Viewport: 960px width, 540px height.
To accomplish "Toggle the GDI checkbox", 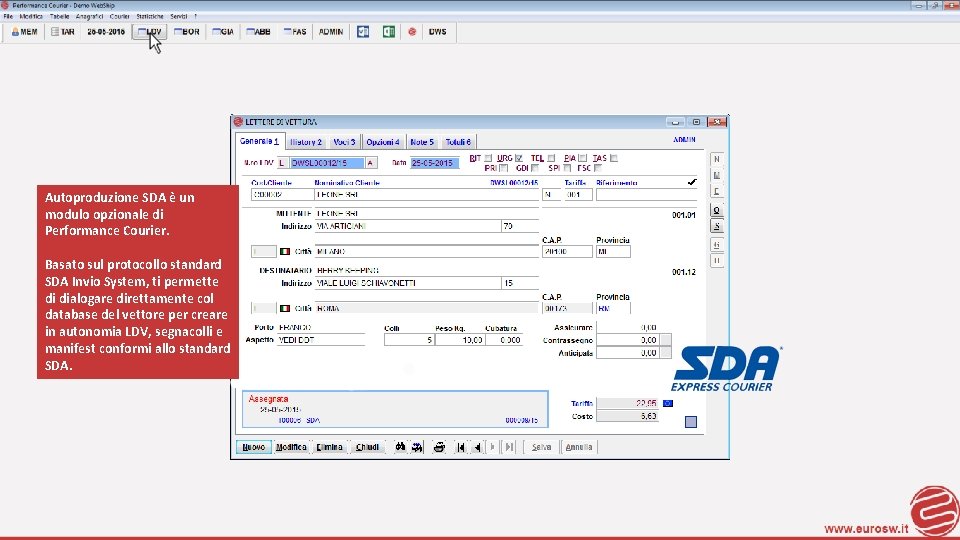I will click(x=535, y=168).
